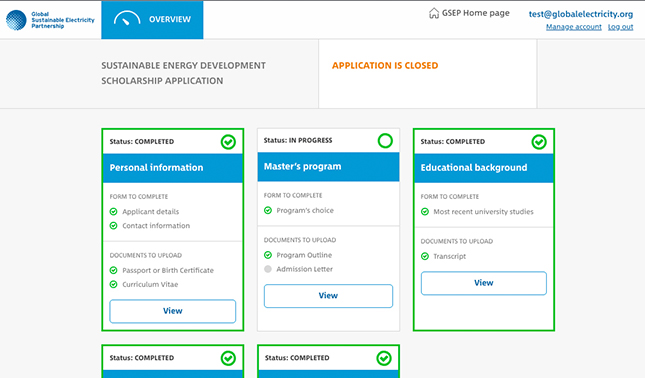The height and width of the screenshot is (378, 645).
Task: View the Master's program section
Action: 328,296
